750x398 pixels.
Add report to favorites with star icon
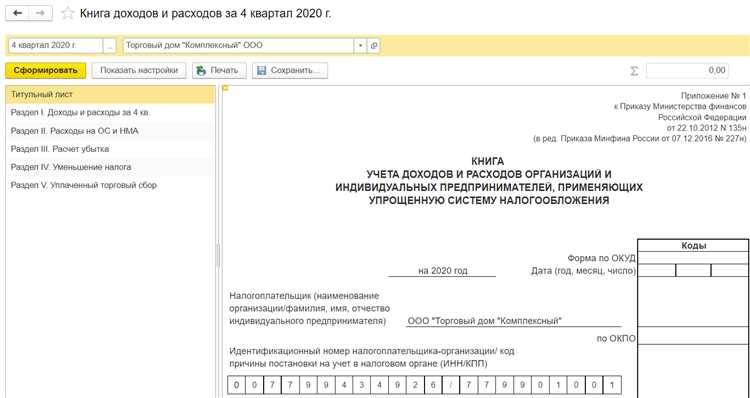click(67, 13)
